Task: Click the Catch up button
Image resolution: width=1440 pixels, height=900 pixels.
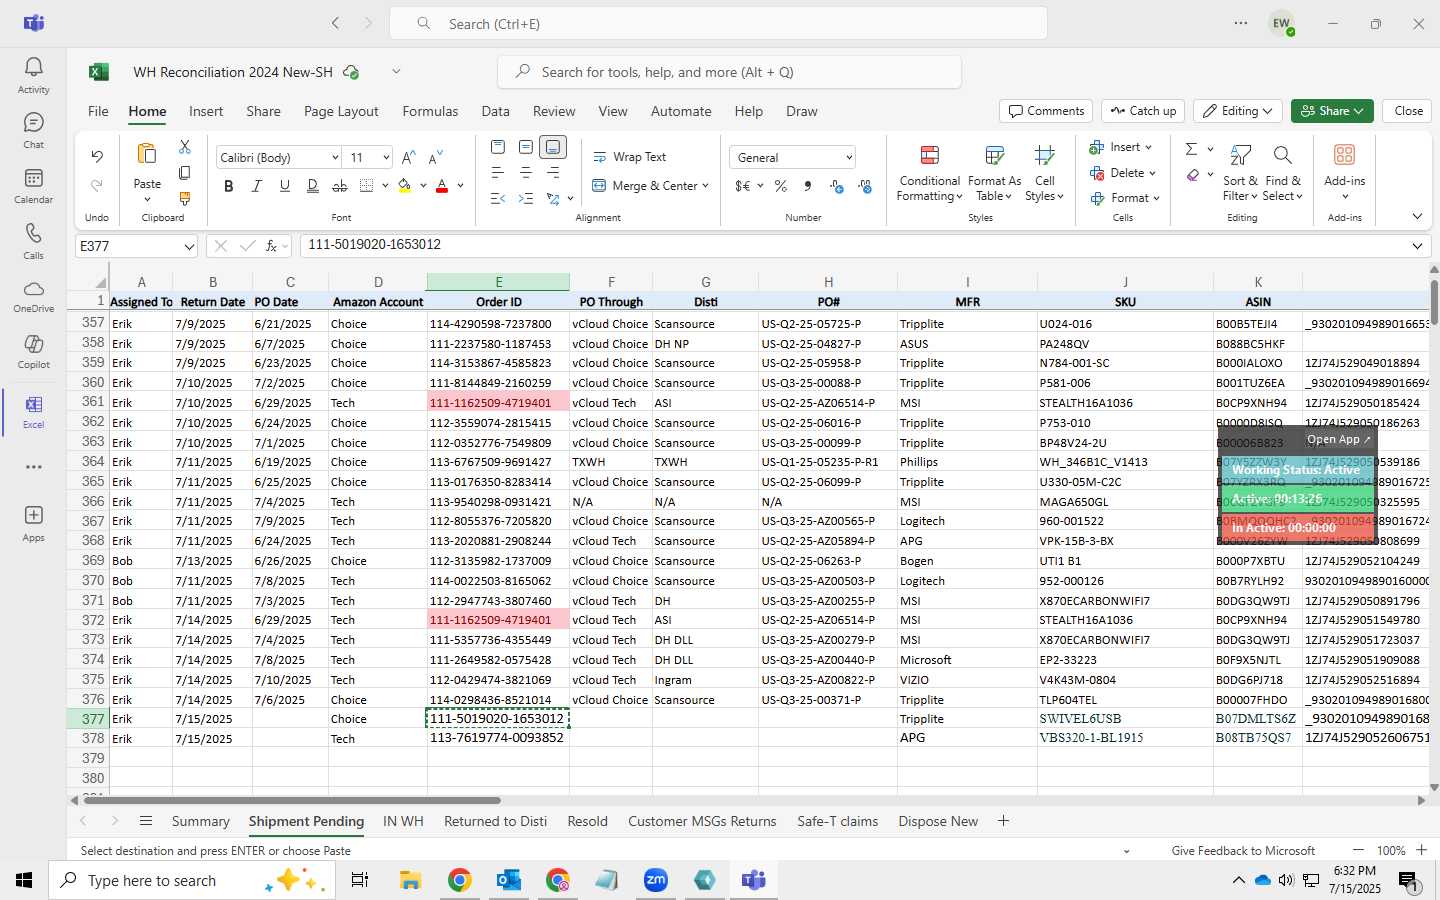Action: coord(1143,111)
